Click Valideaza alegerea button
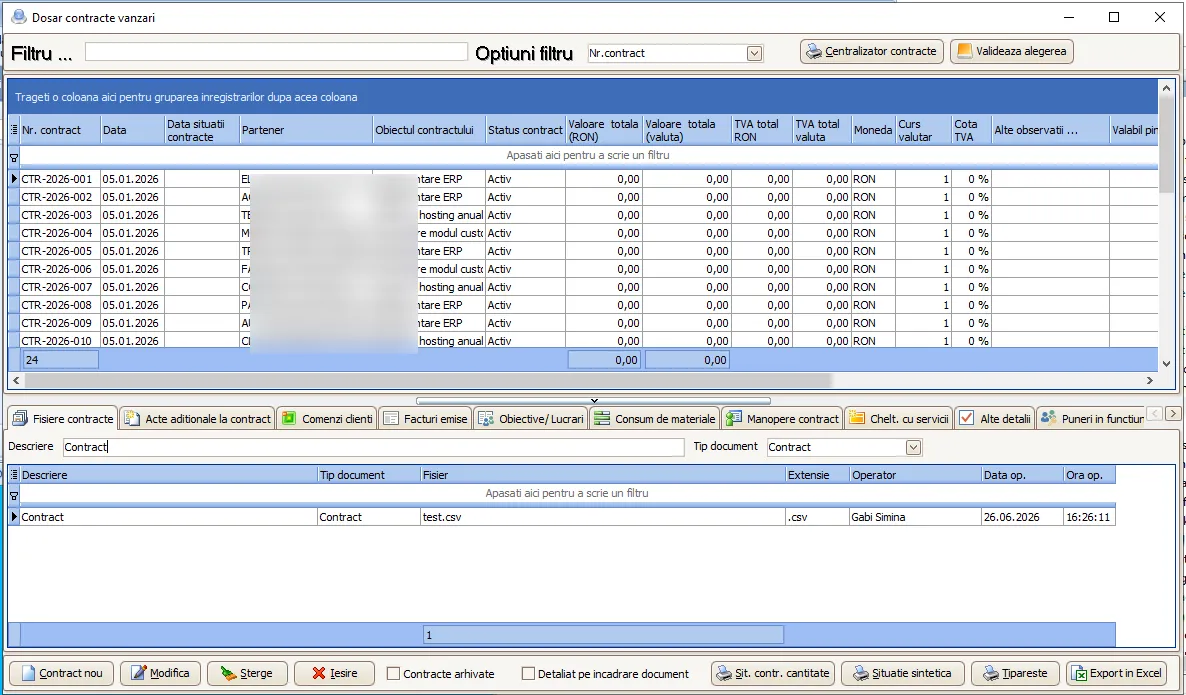 1011,51
